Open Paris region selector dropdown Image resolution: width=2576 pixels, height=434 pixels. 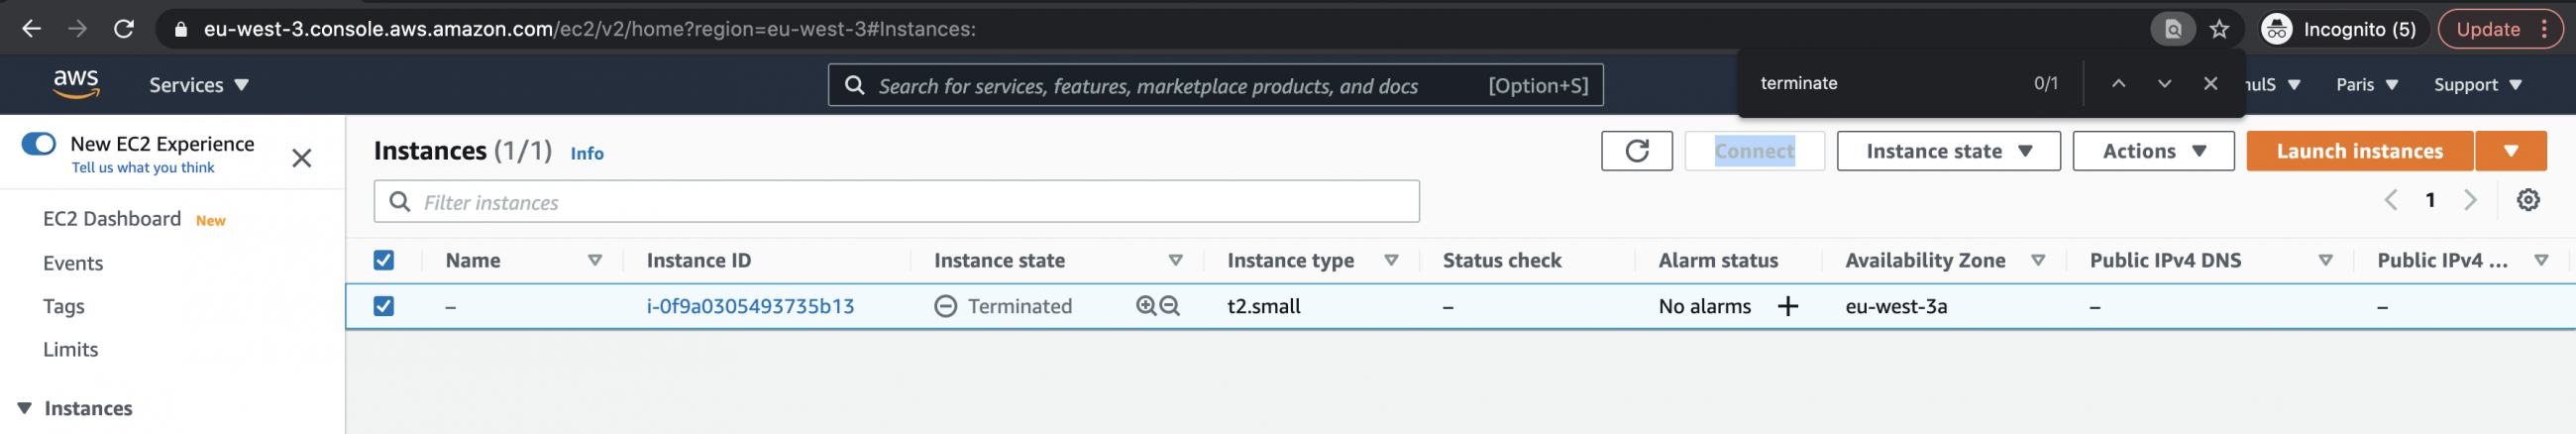pos(2365,85)
